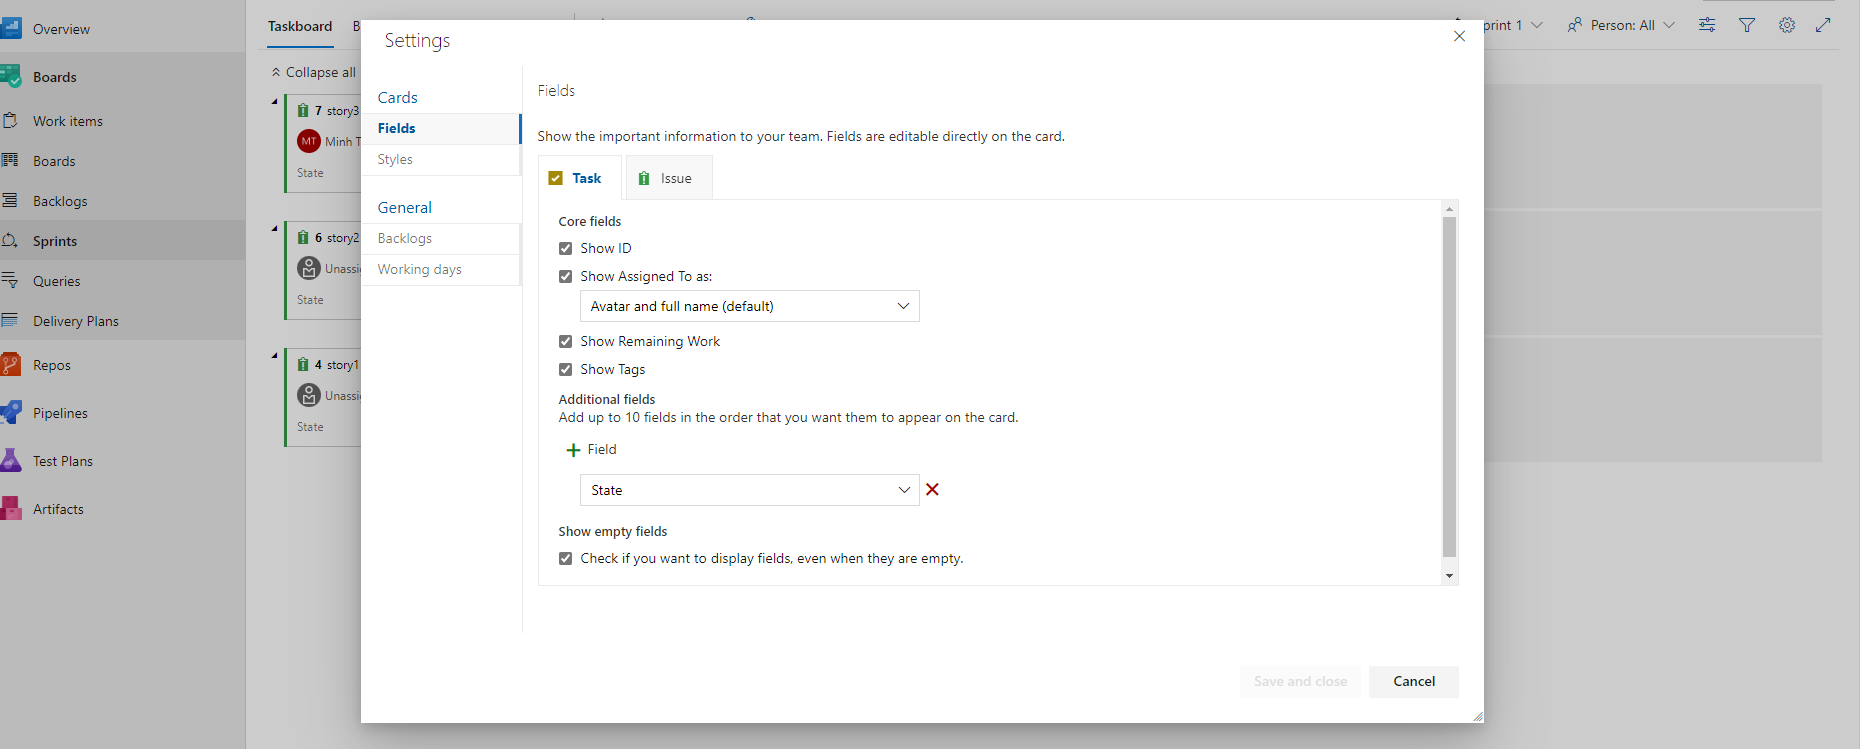The image size is (1860, 749).
Task: Click the Unassigned avatar on story1 card
Action: pos(309,395)
